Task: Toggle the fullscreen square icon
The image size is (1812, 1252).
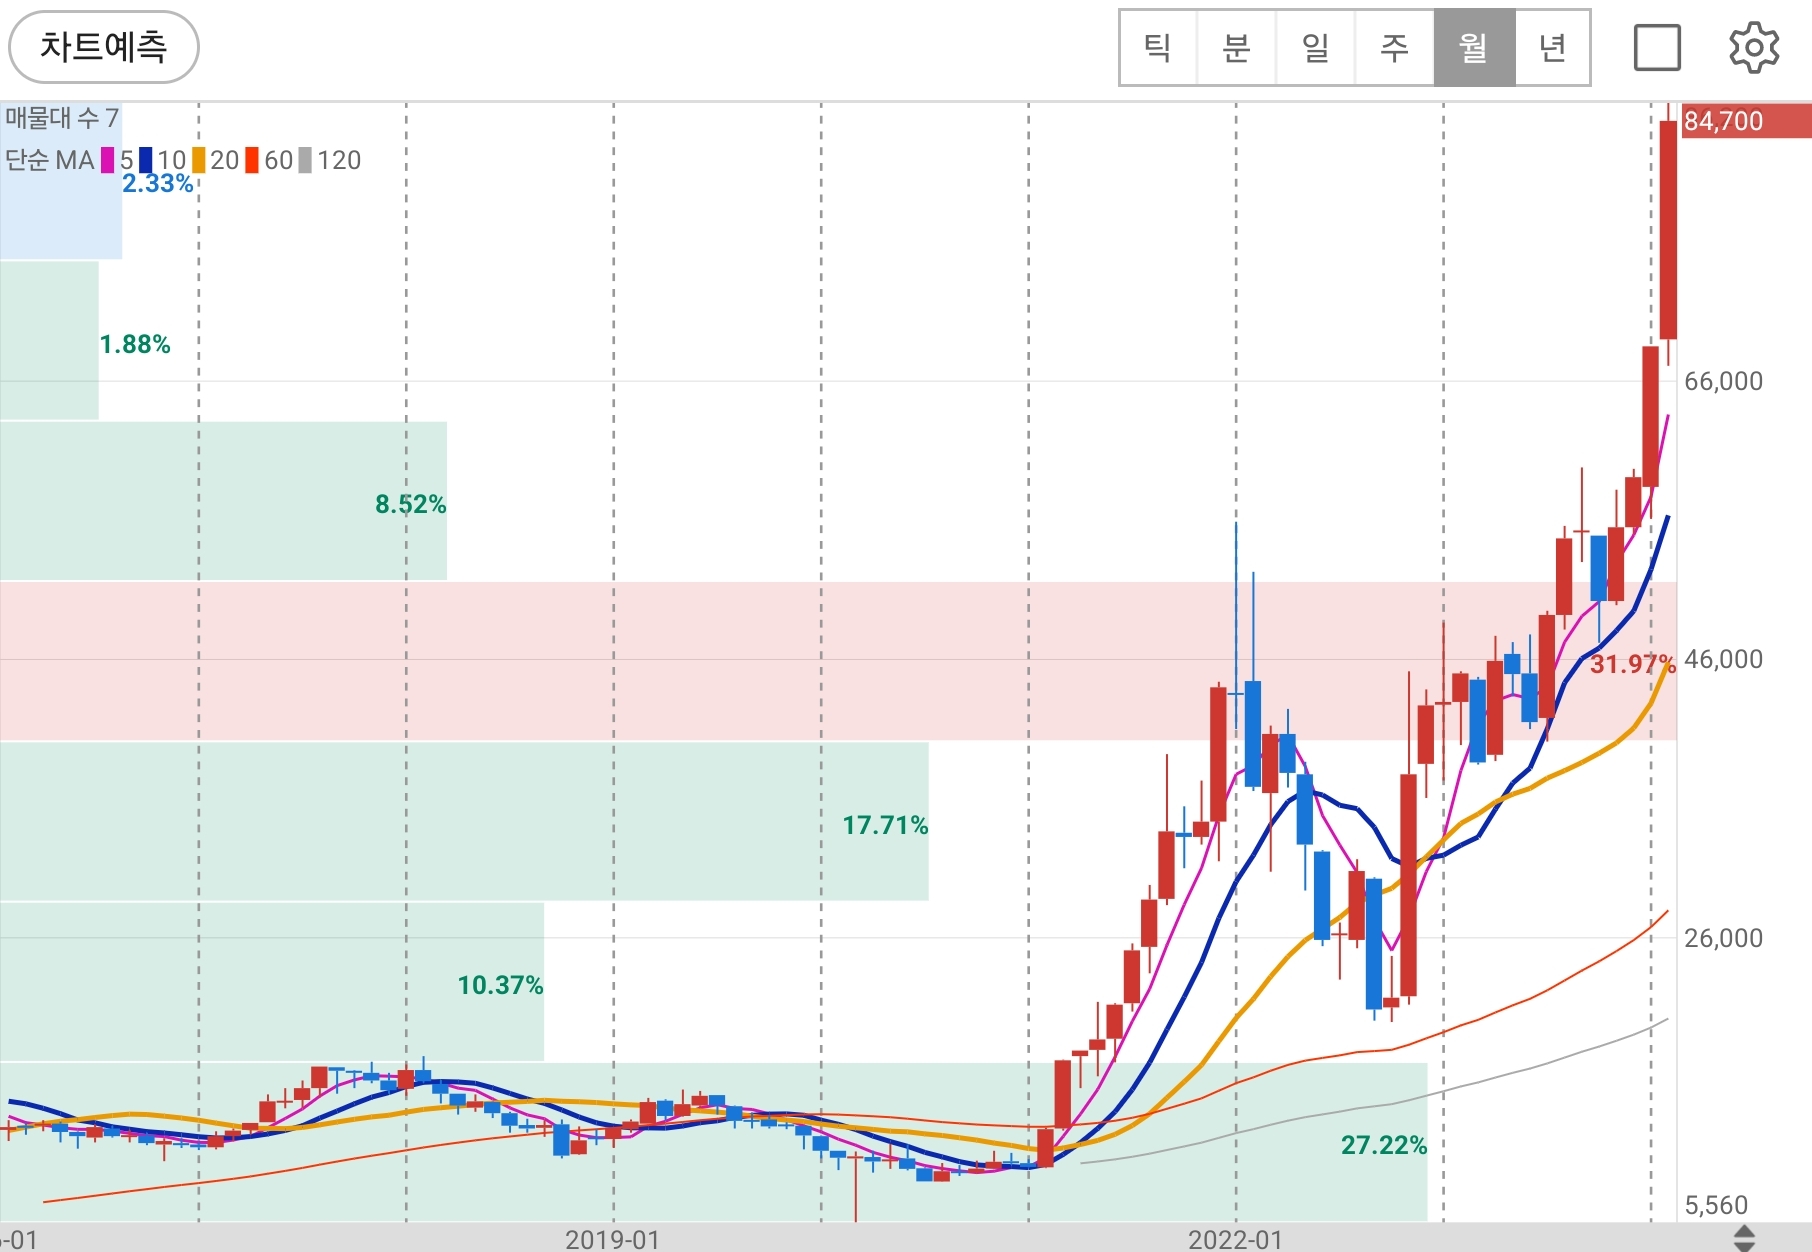Action: click(1657, 47)
